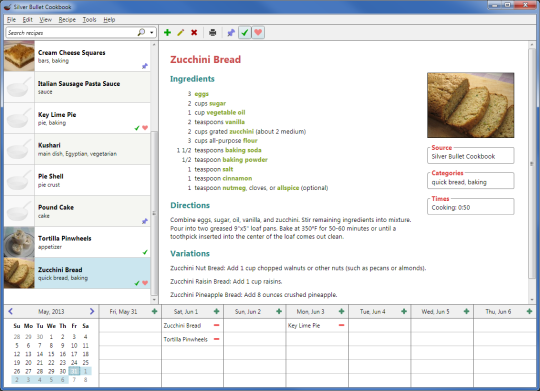Add a meal to Sat, Jun 1

(217, 311)
